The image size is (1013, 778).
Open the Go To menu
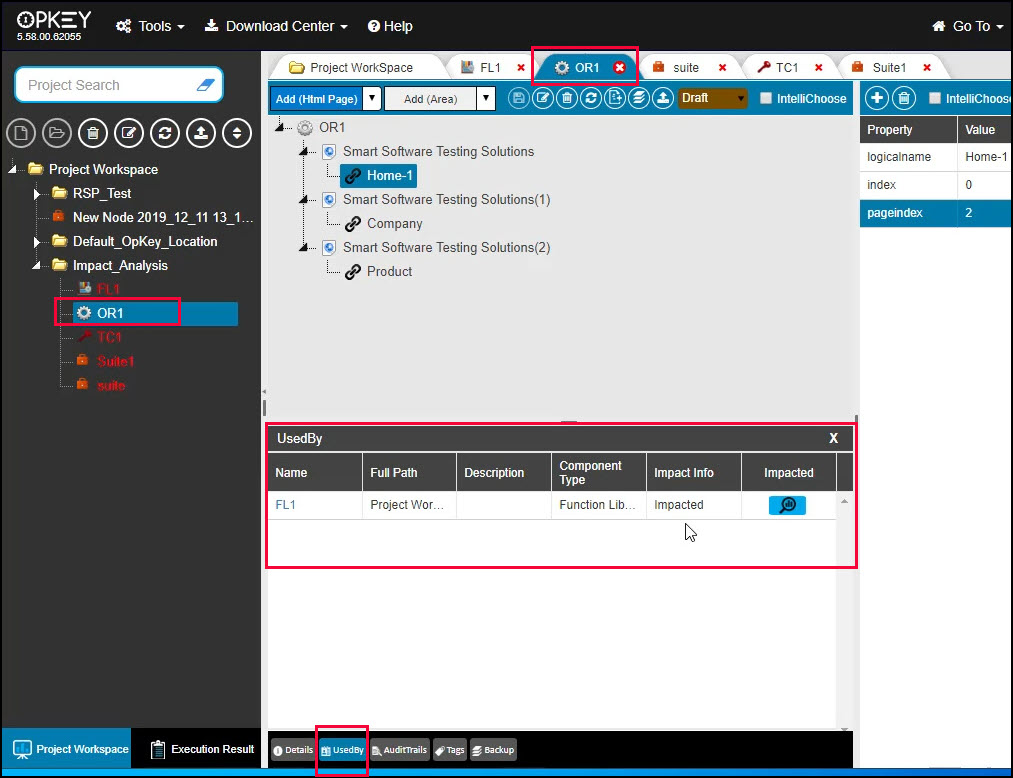tap(968, 26)
